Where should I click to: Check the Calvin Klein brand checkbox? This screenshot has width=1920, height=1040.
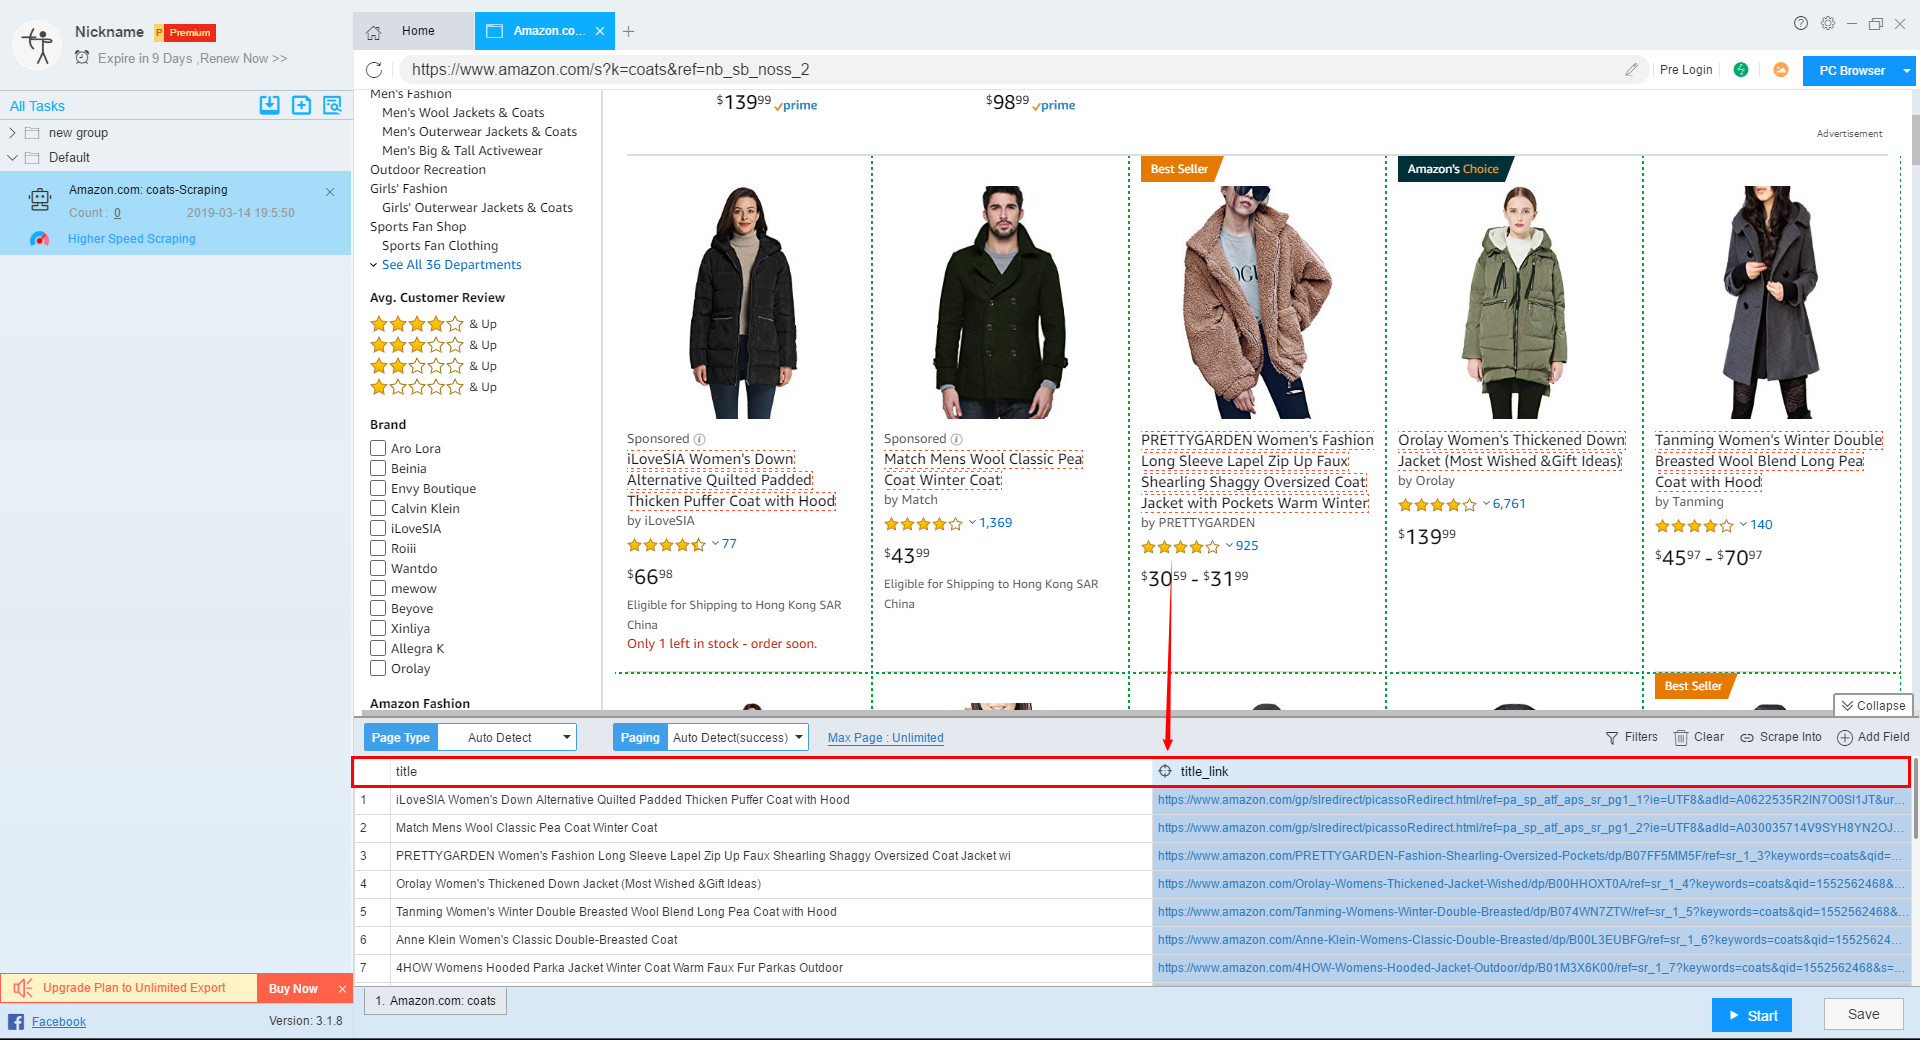pyautogui.click(x=378, y=508)
